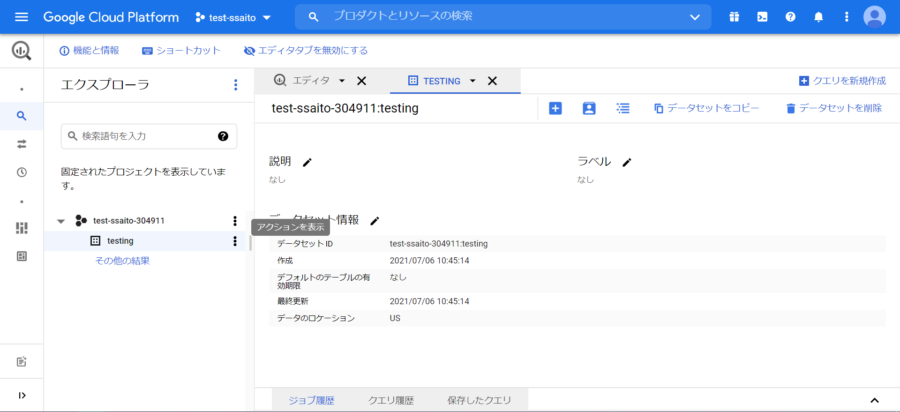Click the share dataset person icon
Image resolution: width=900 pixels, height=412 pixels.
pos(589,108)
